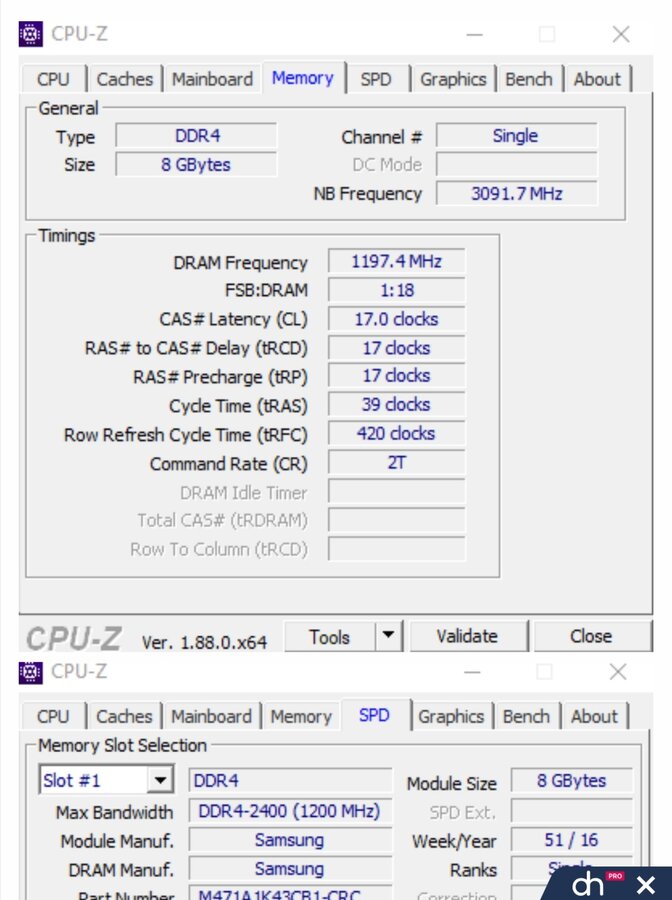Click the tRP 17 clocks value

pyautogui.click(x=397, y=376)
